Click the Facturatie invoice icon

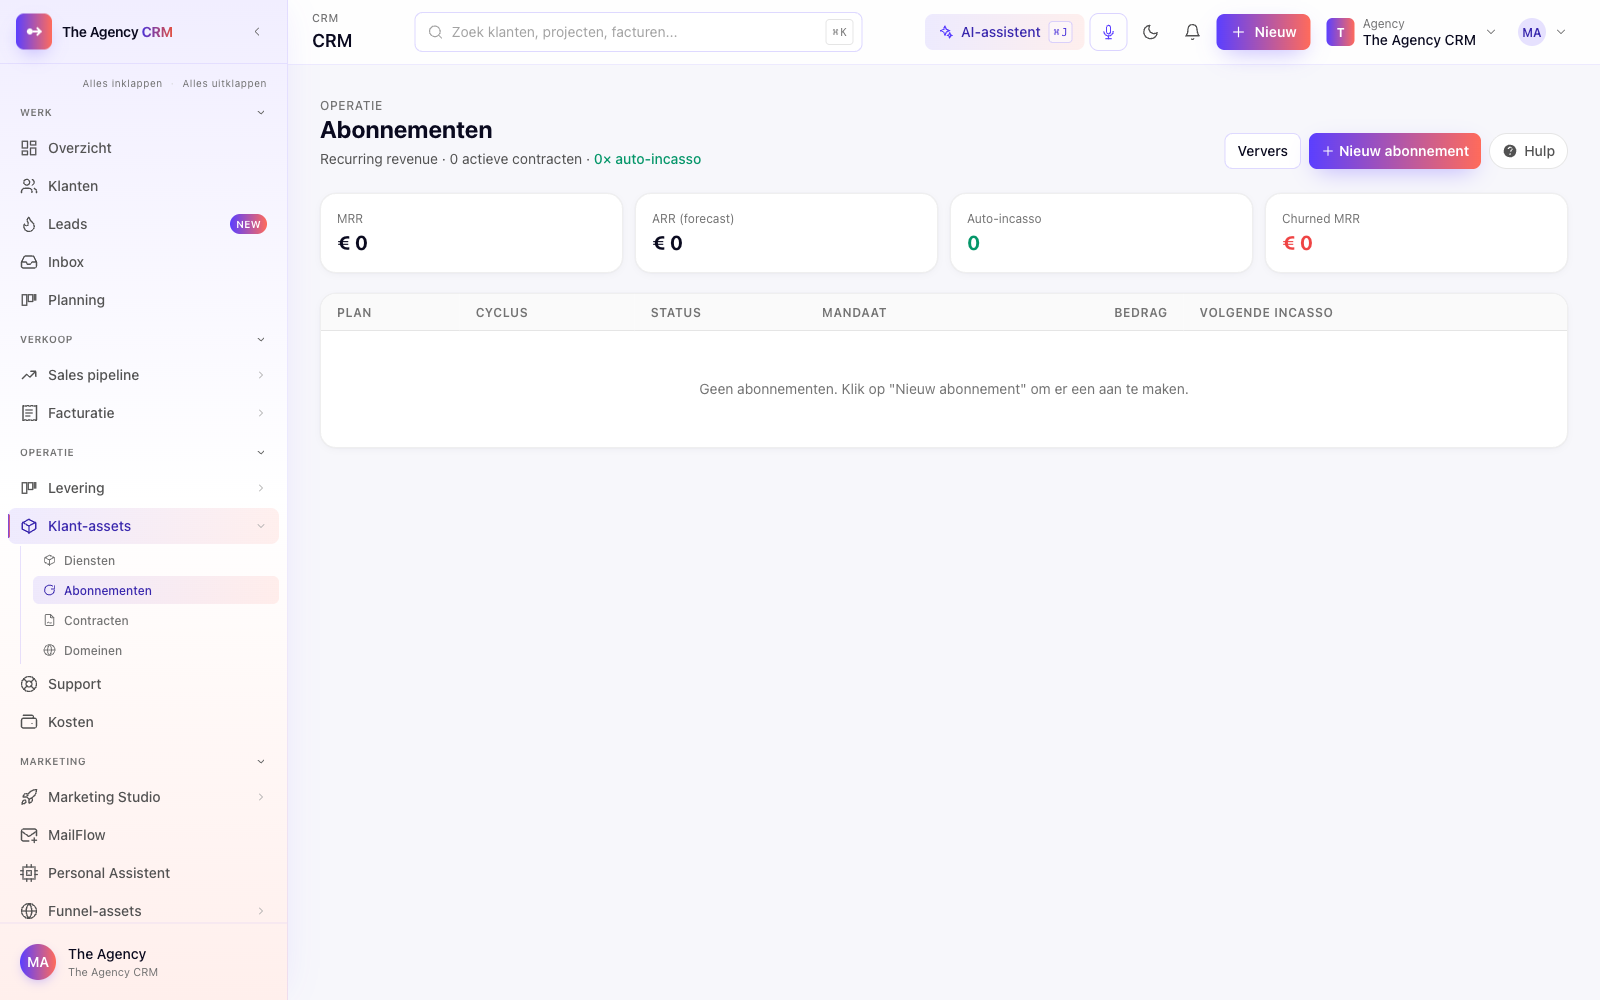29,413
